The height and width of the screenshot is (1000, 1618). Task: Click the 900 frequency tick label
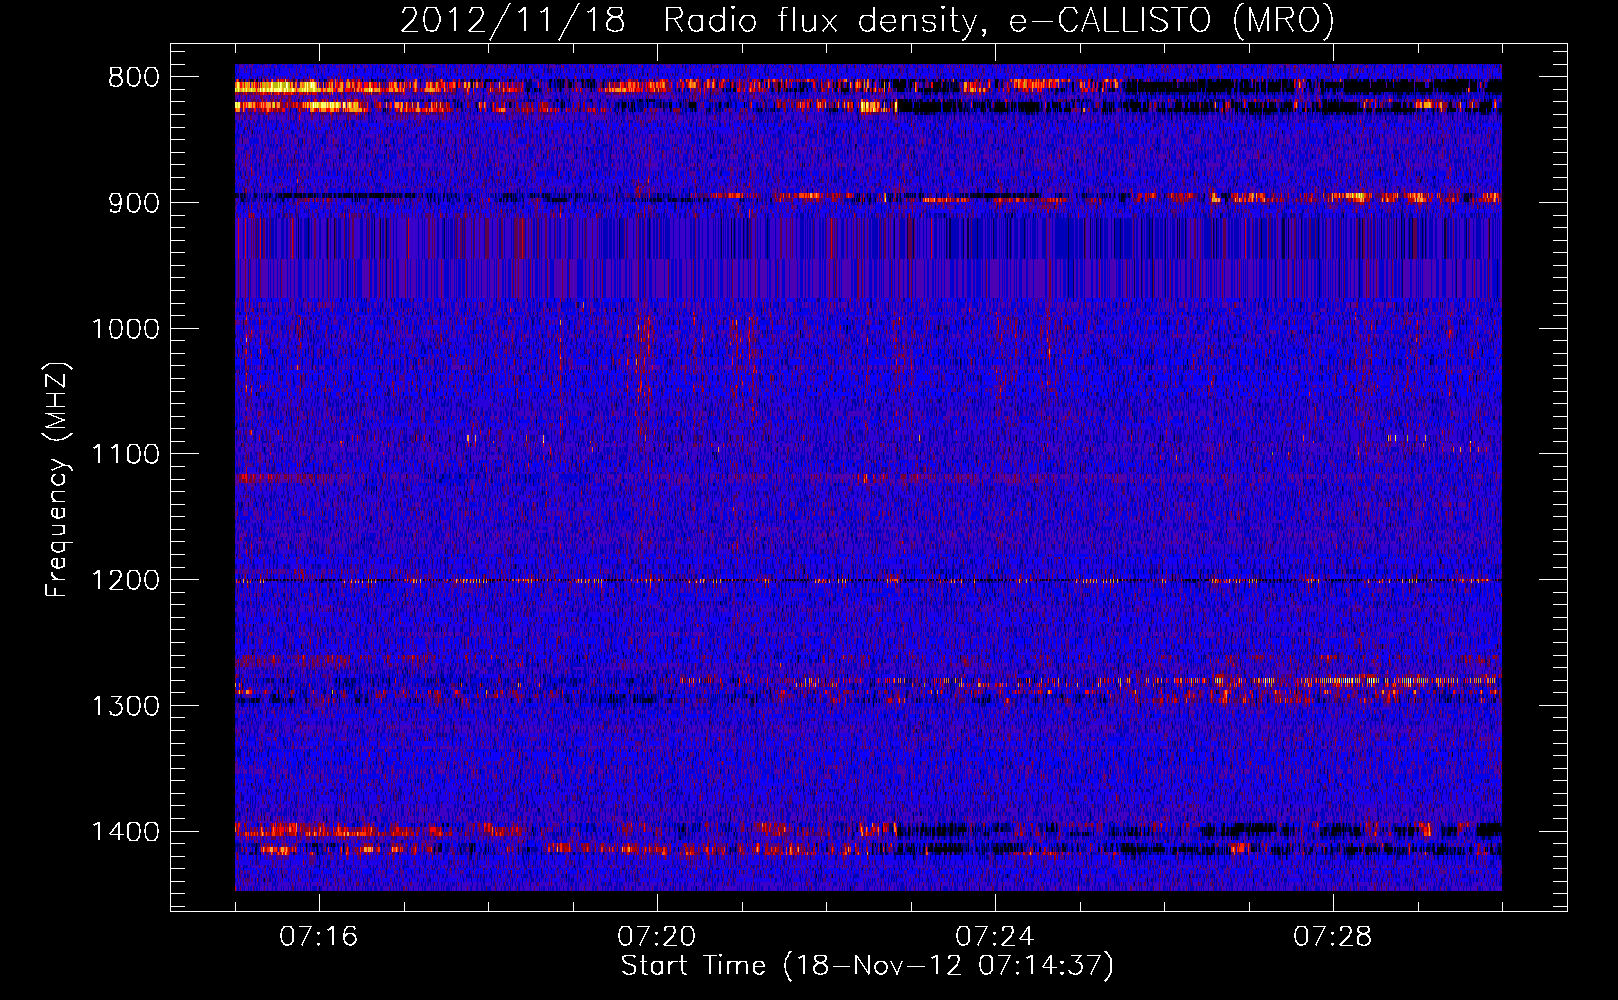click(134, 203)
